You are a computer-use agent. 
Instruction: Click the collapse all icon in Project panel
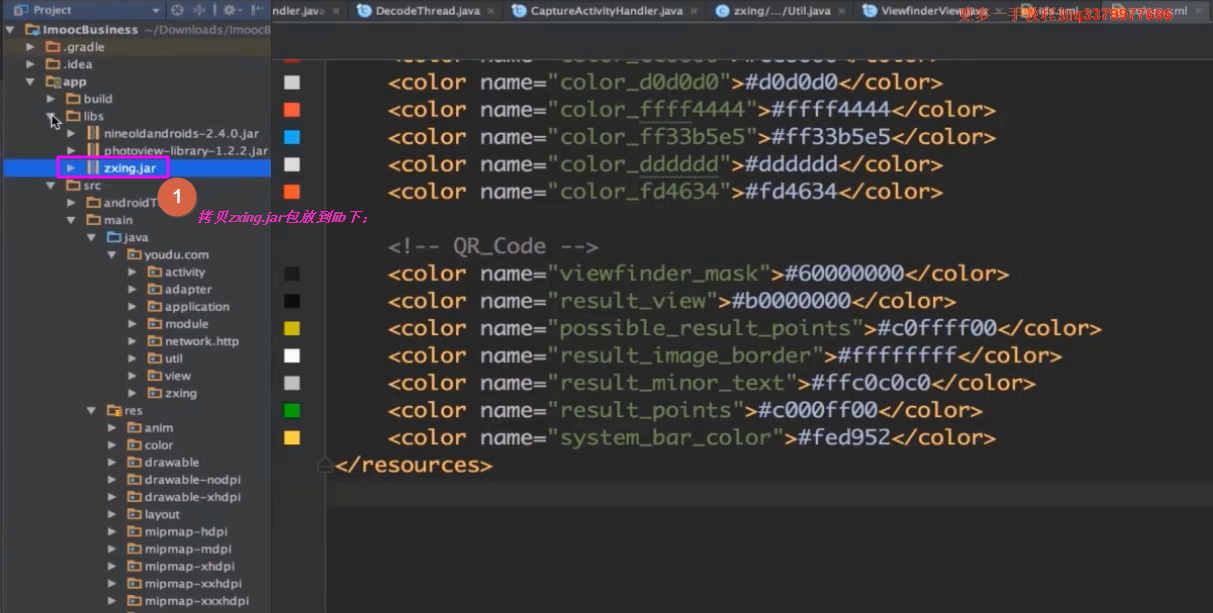pyautogui.click(x=201, y=10)
